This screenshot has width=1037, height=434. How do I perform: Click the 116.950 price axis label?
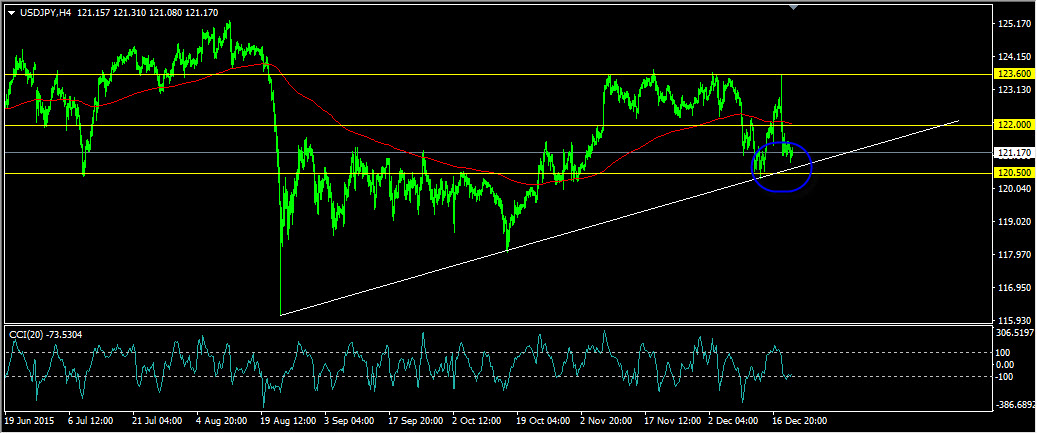click(x=1017, y=288)
